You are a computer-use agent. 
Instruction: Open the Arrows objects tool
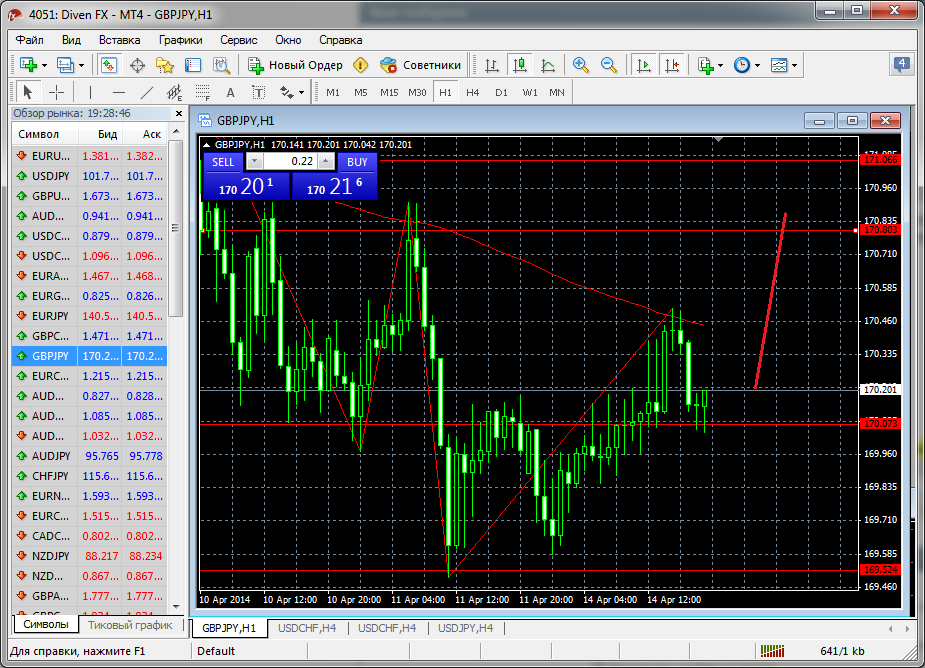287,92
